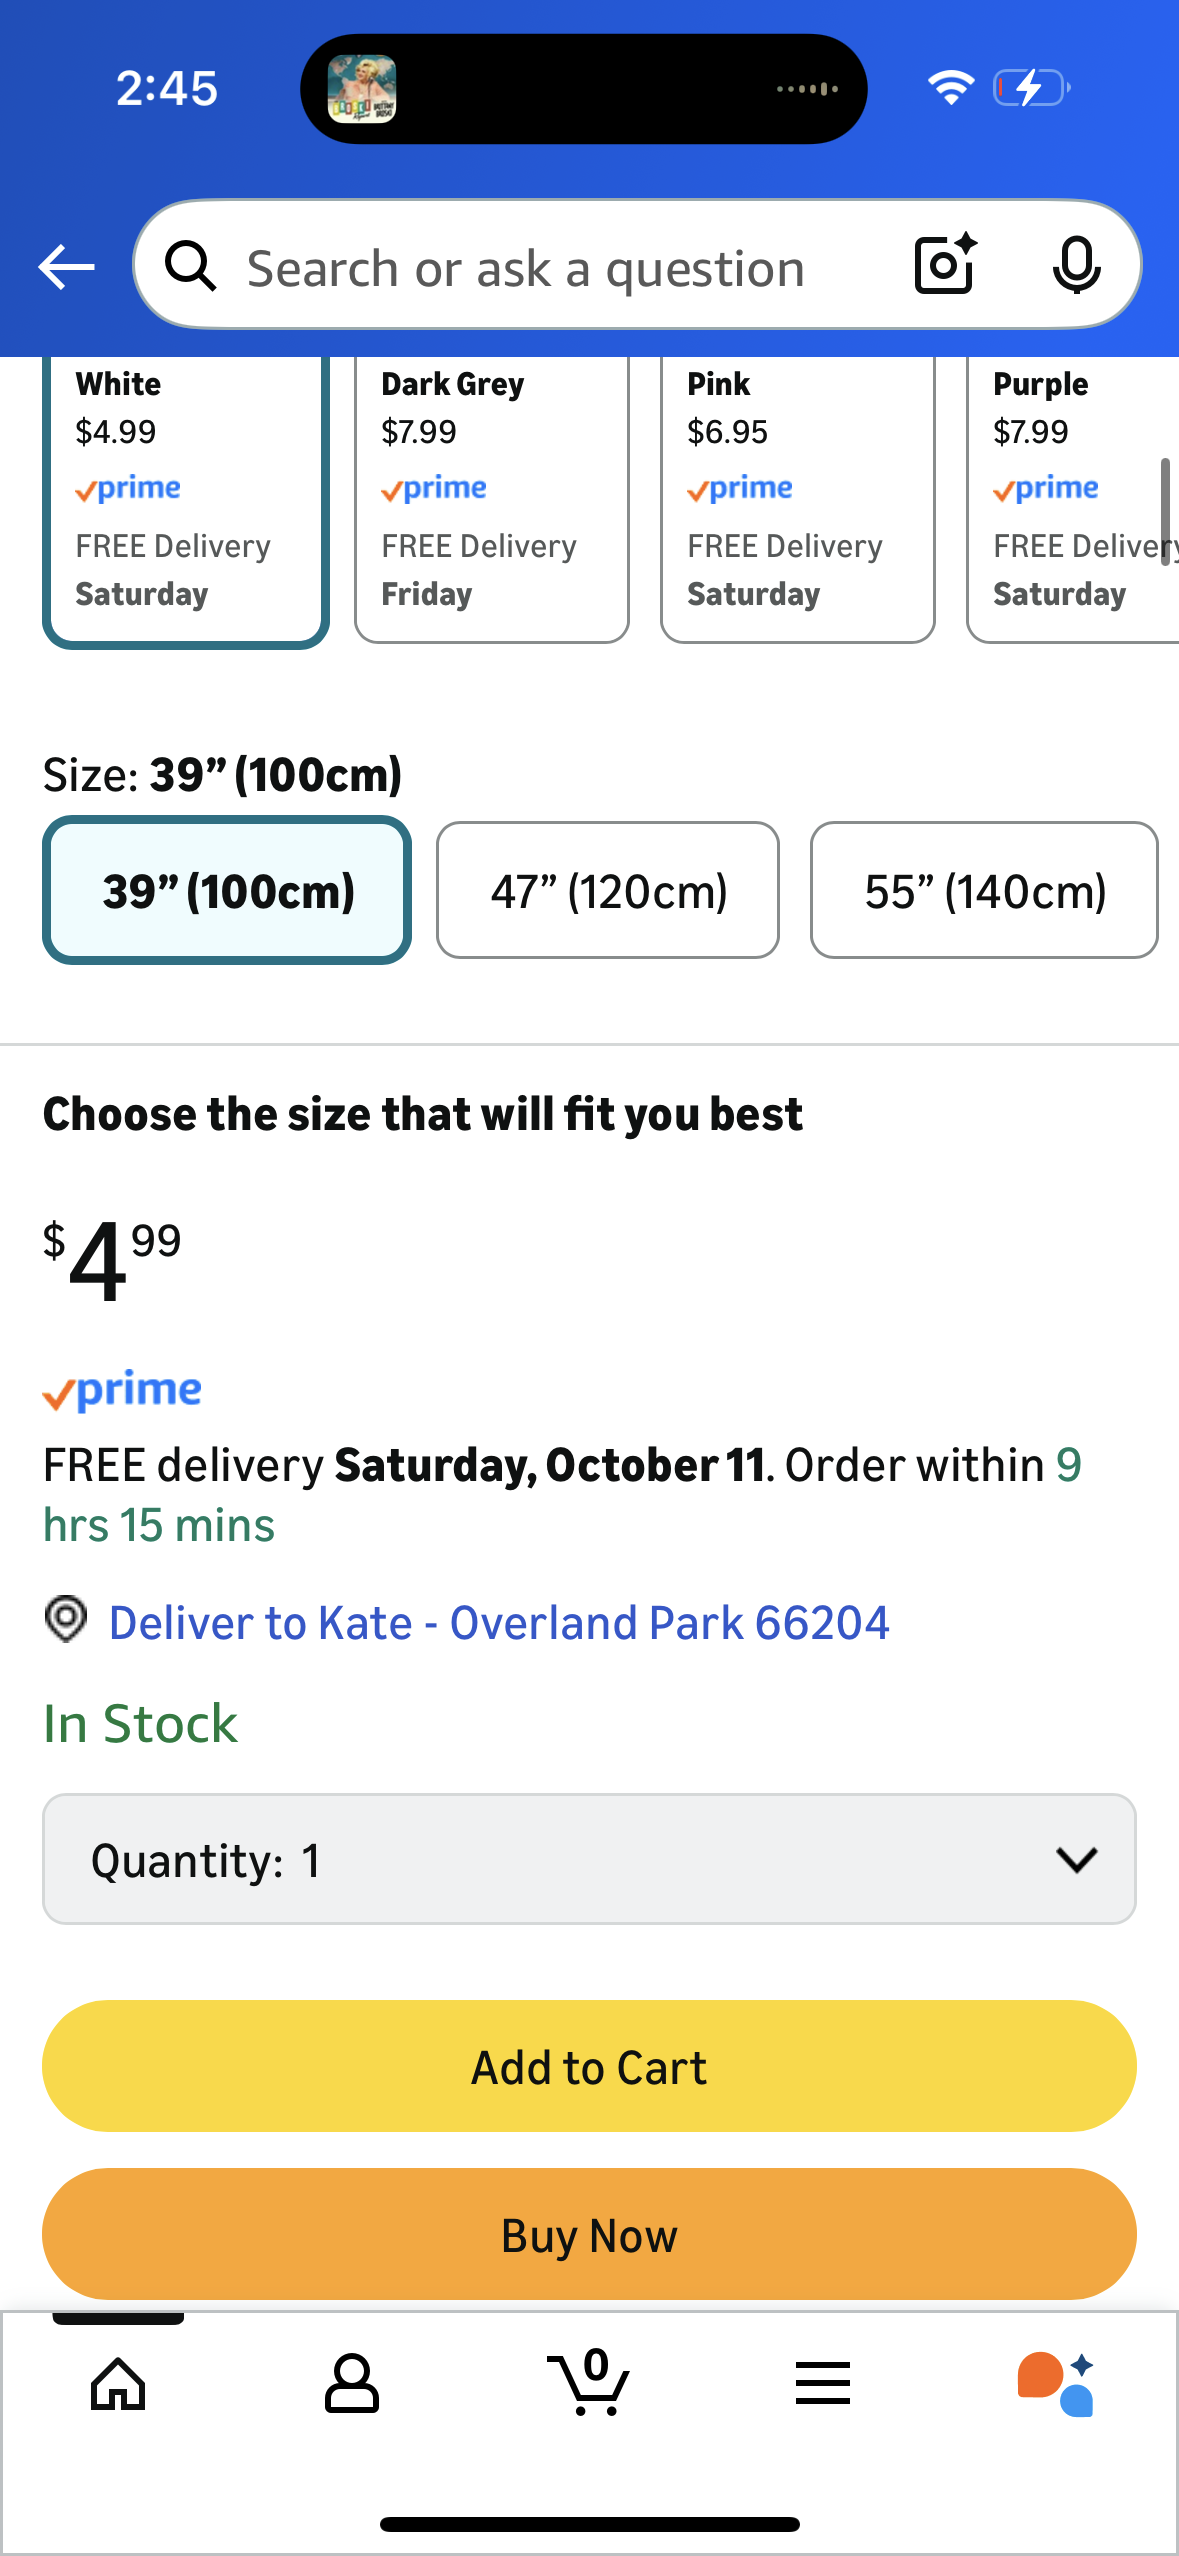The image size is (1179, 2556).
Task: Select the 39" (100cm) size option
Action: (227, 890)
